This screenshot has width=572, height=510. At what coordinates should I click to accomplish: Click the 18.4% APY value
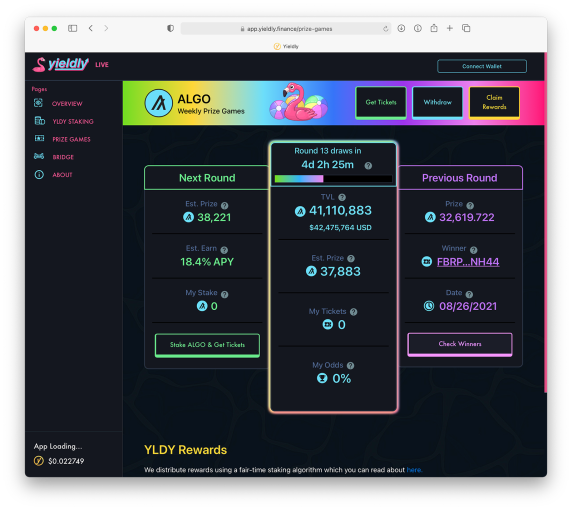[x=207, y=262]
